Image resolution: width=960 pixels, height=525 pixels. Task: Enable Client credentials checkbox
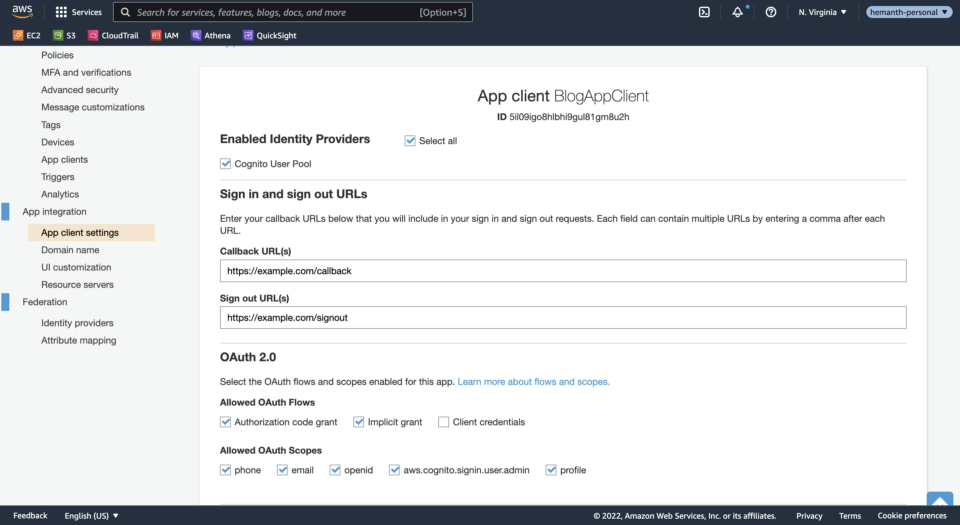coord(443,422)
